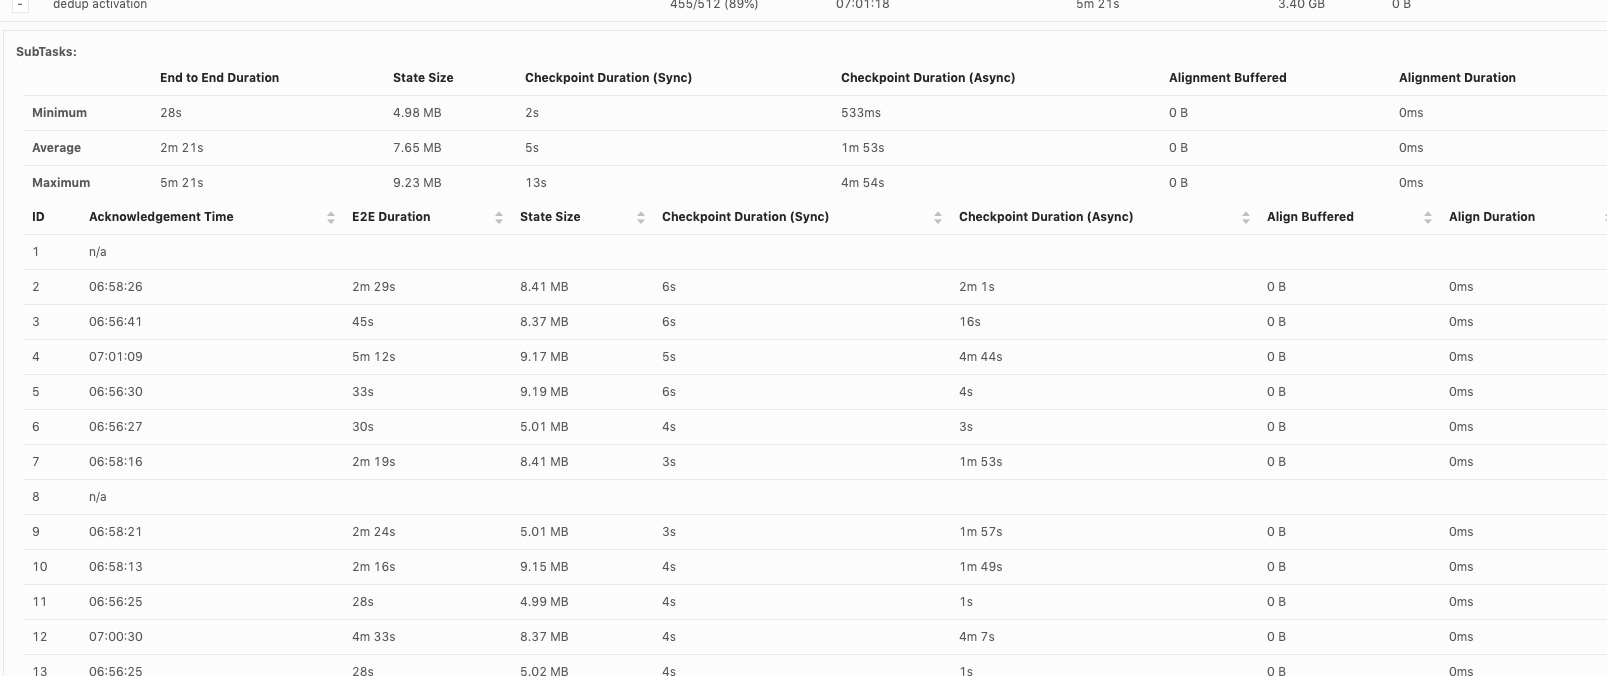Click the SubTasks section label
1607x676 pixels.
click(46, 52)
